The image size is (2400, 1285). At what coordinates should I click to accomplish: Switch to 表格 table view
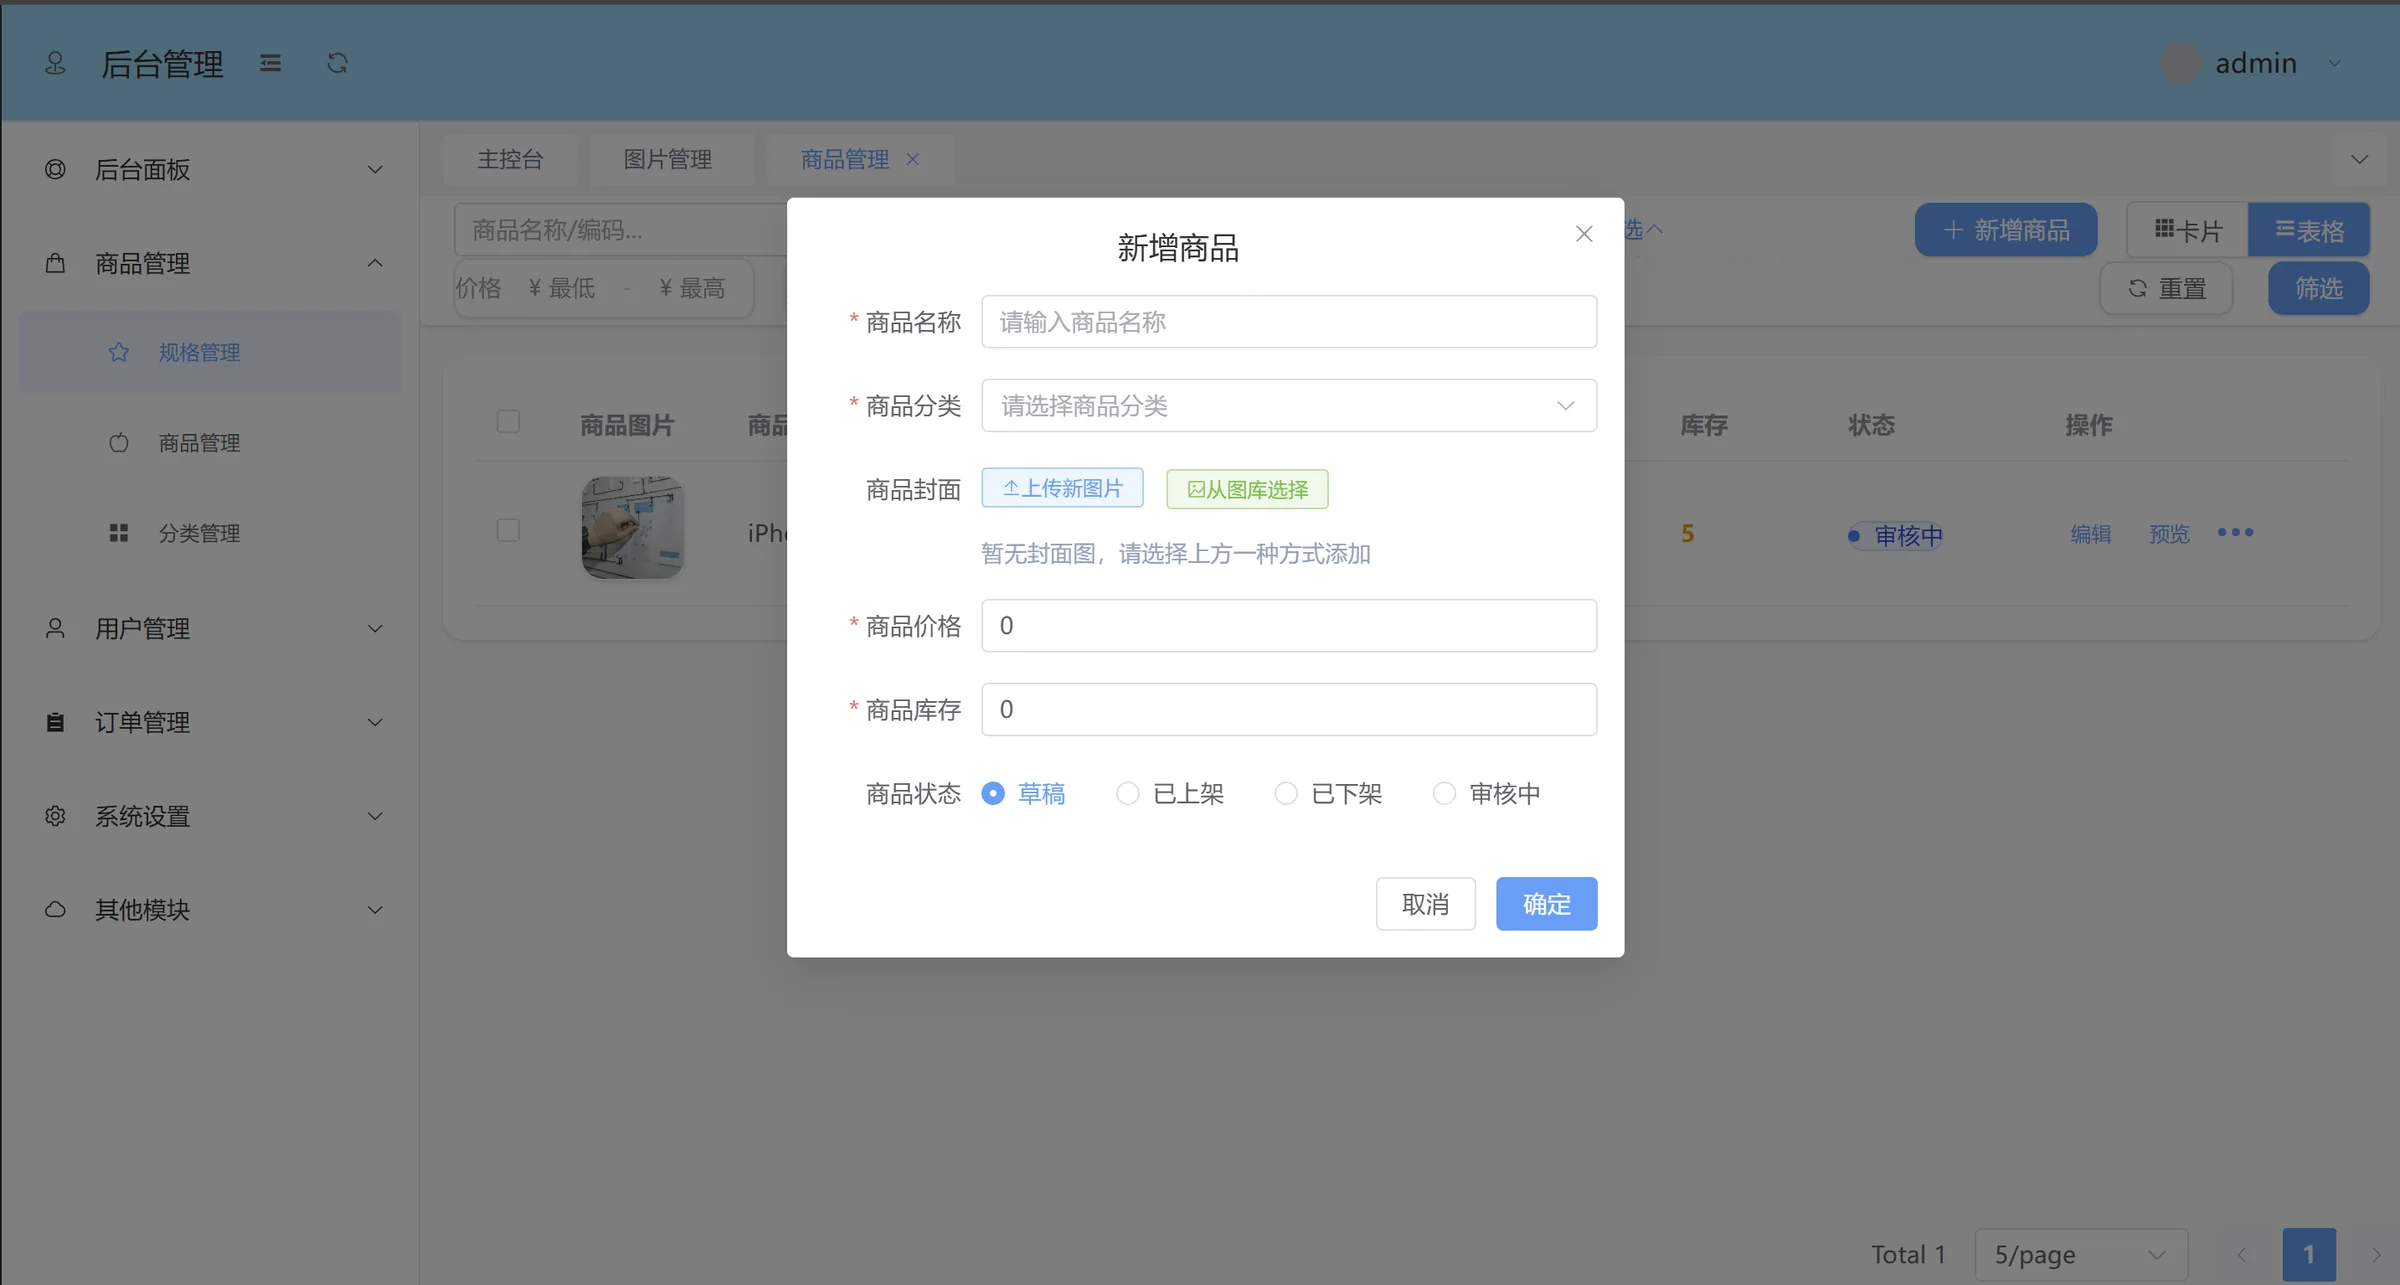pos(2309,230)
